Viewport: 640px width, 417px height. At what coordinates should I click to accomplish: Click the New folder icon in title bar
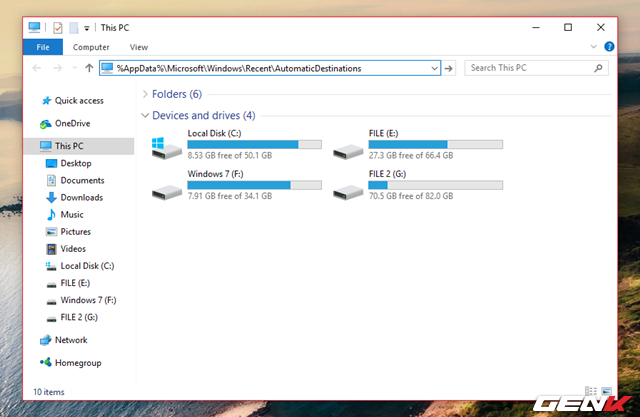(x=73, y=28)
